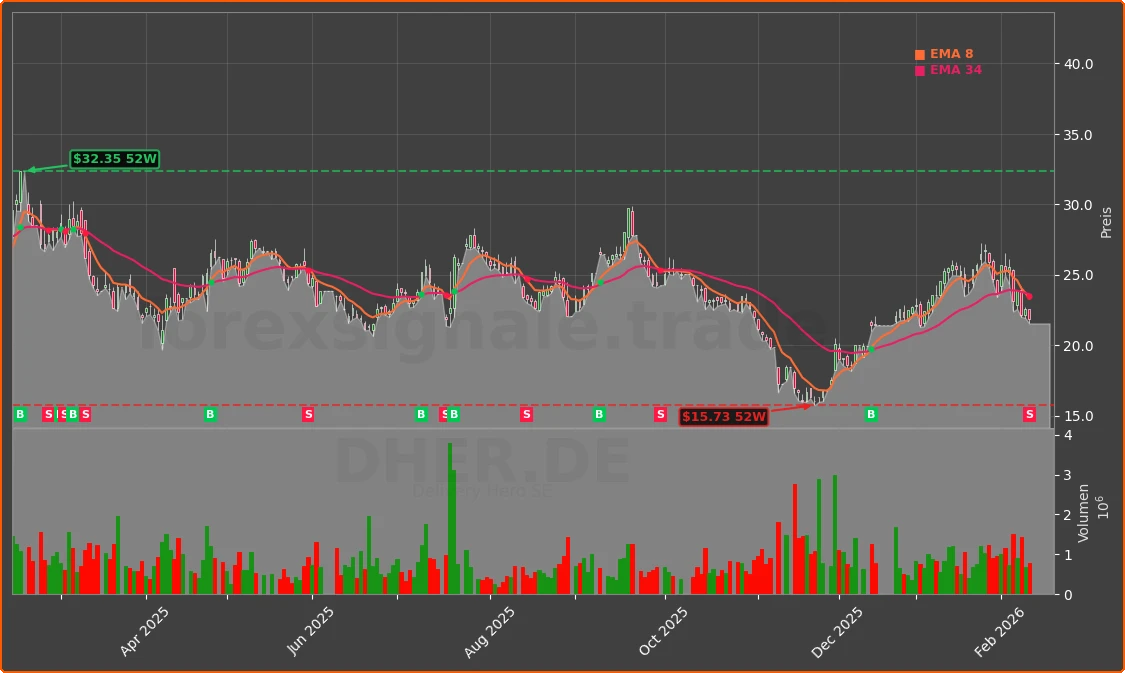This screenshot has width=1125, height=673.
Task: Select the rightmost red S marker near Feb 2026
Action: pos(1030,414)
